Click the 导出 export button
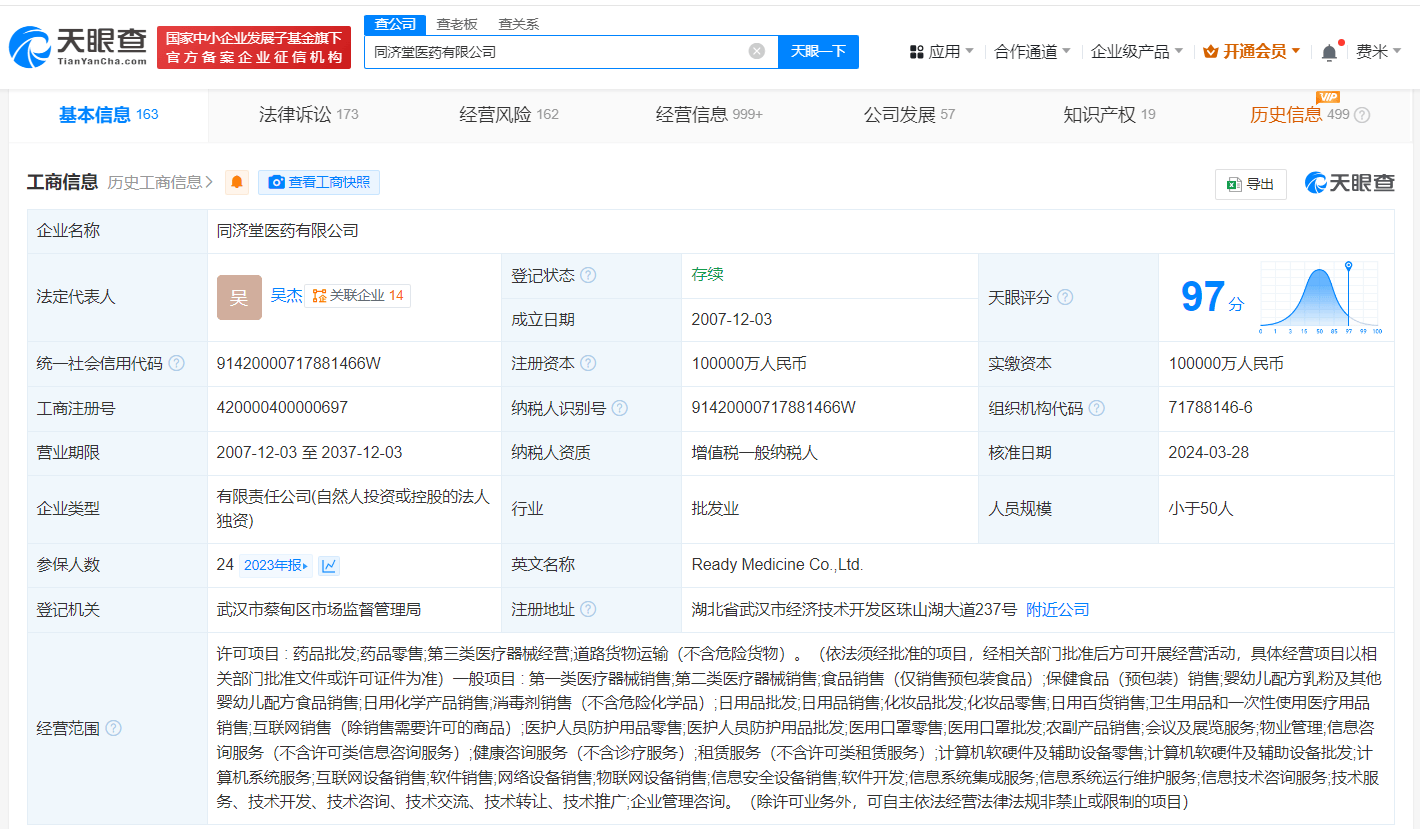This screenshot has height=829, width=1420. tap(1251, 184)
